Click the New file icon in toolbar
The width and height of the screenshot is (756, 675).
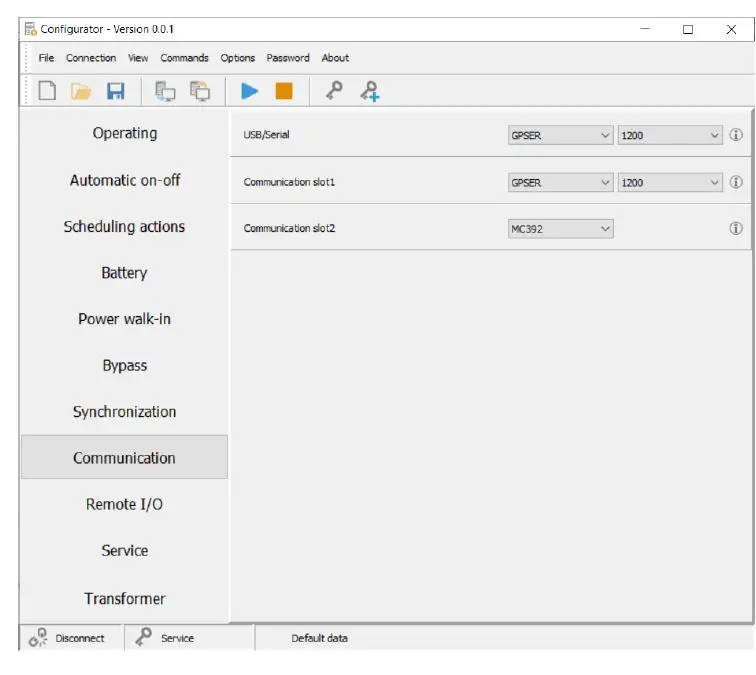(x=47, y=91)
